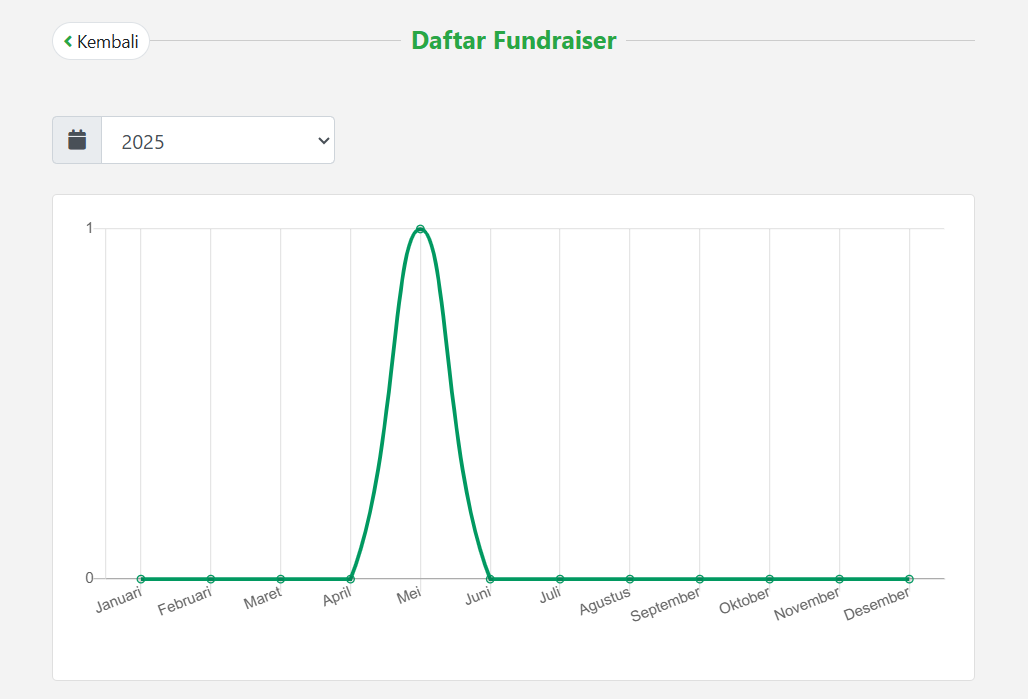The image size is (1028, 699).
Task: Click the April data point on line
Action: point(350,579)
